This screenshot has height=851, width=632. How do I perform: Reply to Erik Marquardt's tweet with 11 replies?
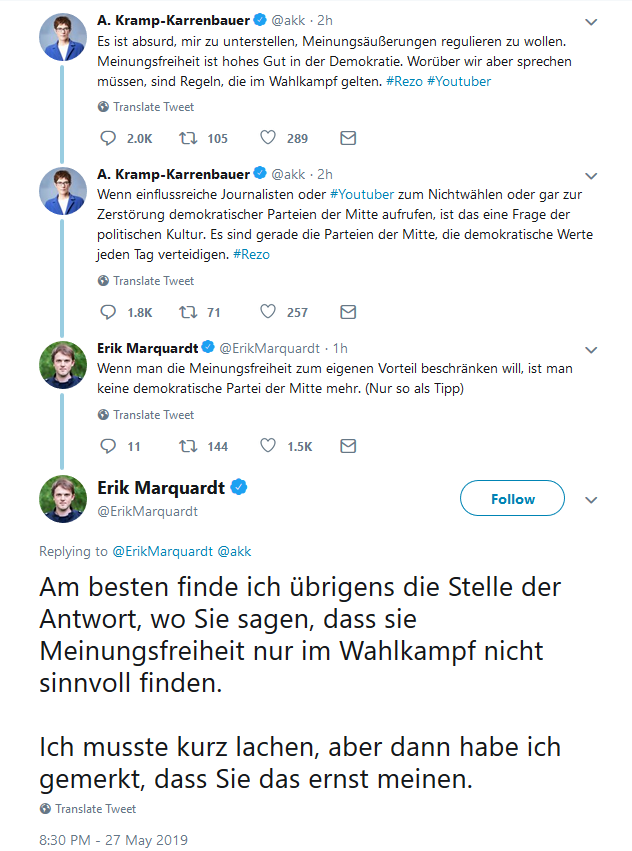109,446
